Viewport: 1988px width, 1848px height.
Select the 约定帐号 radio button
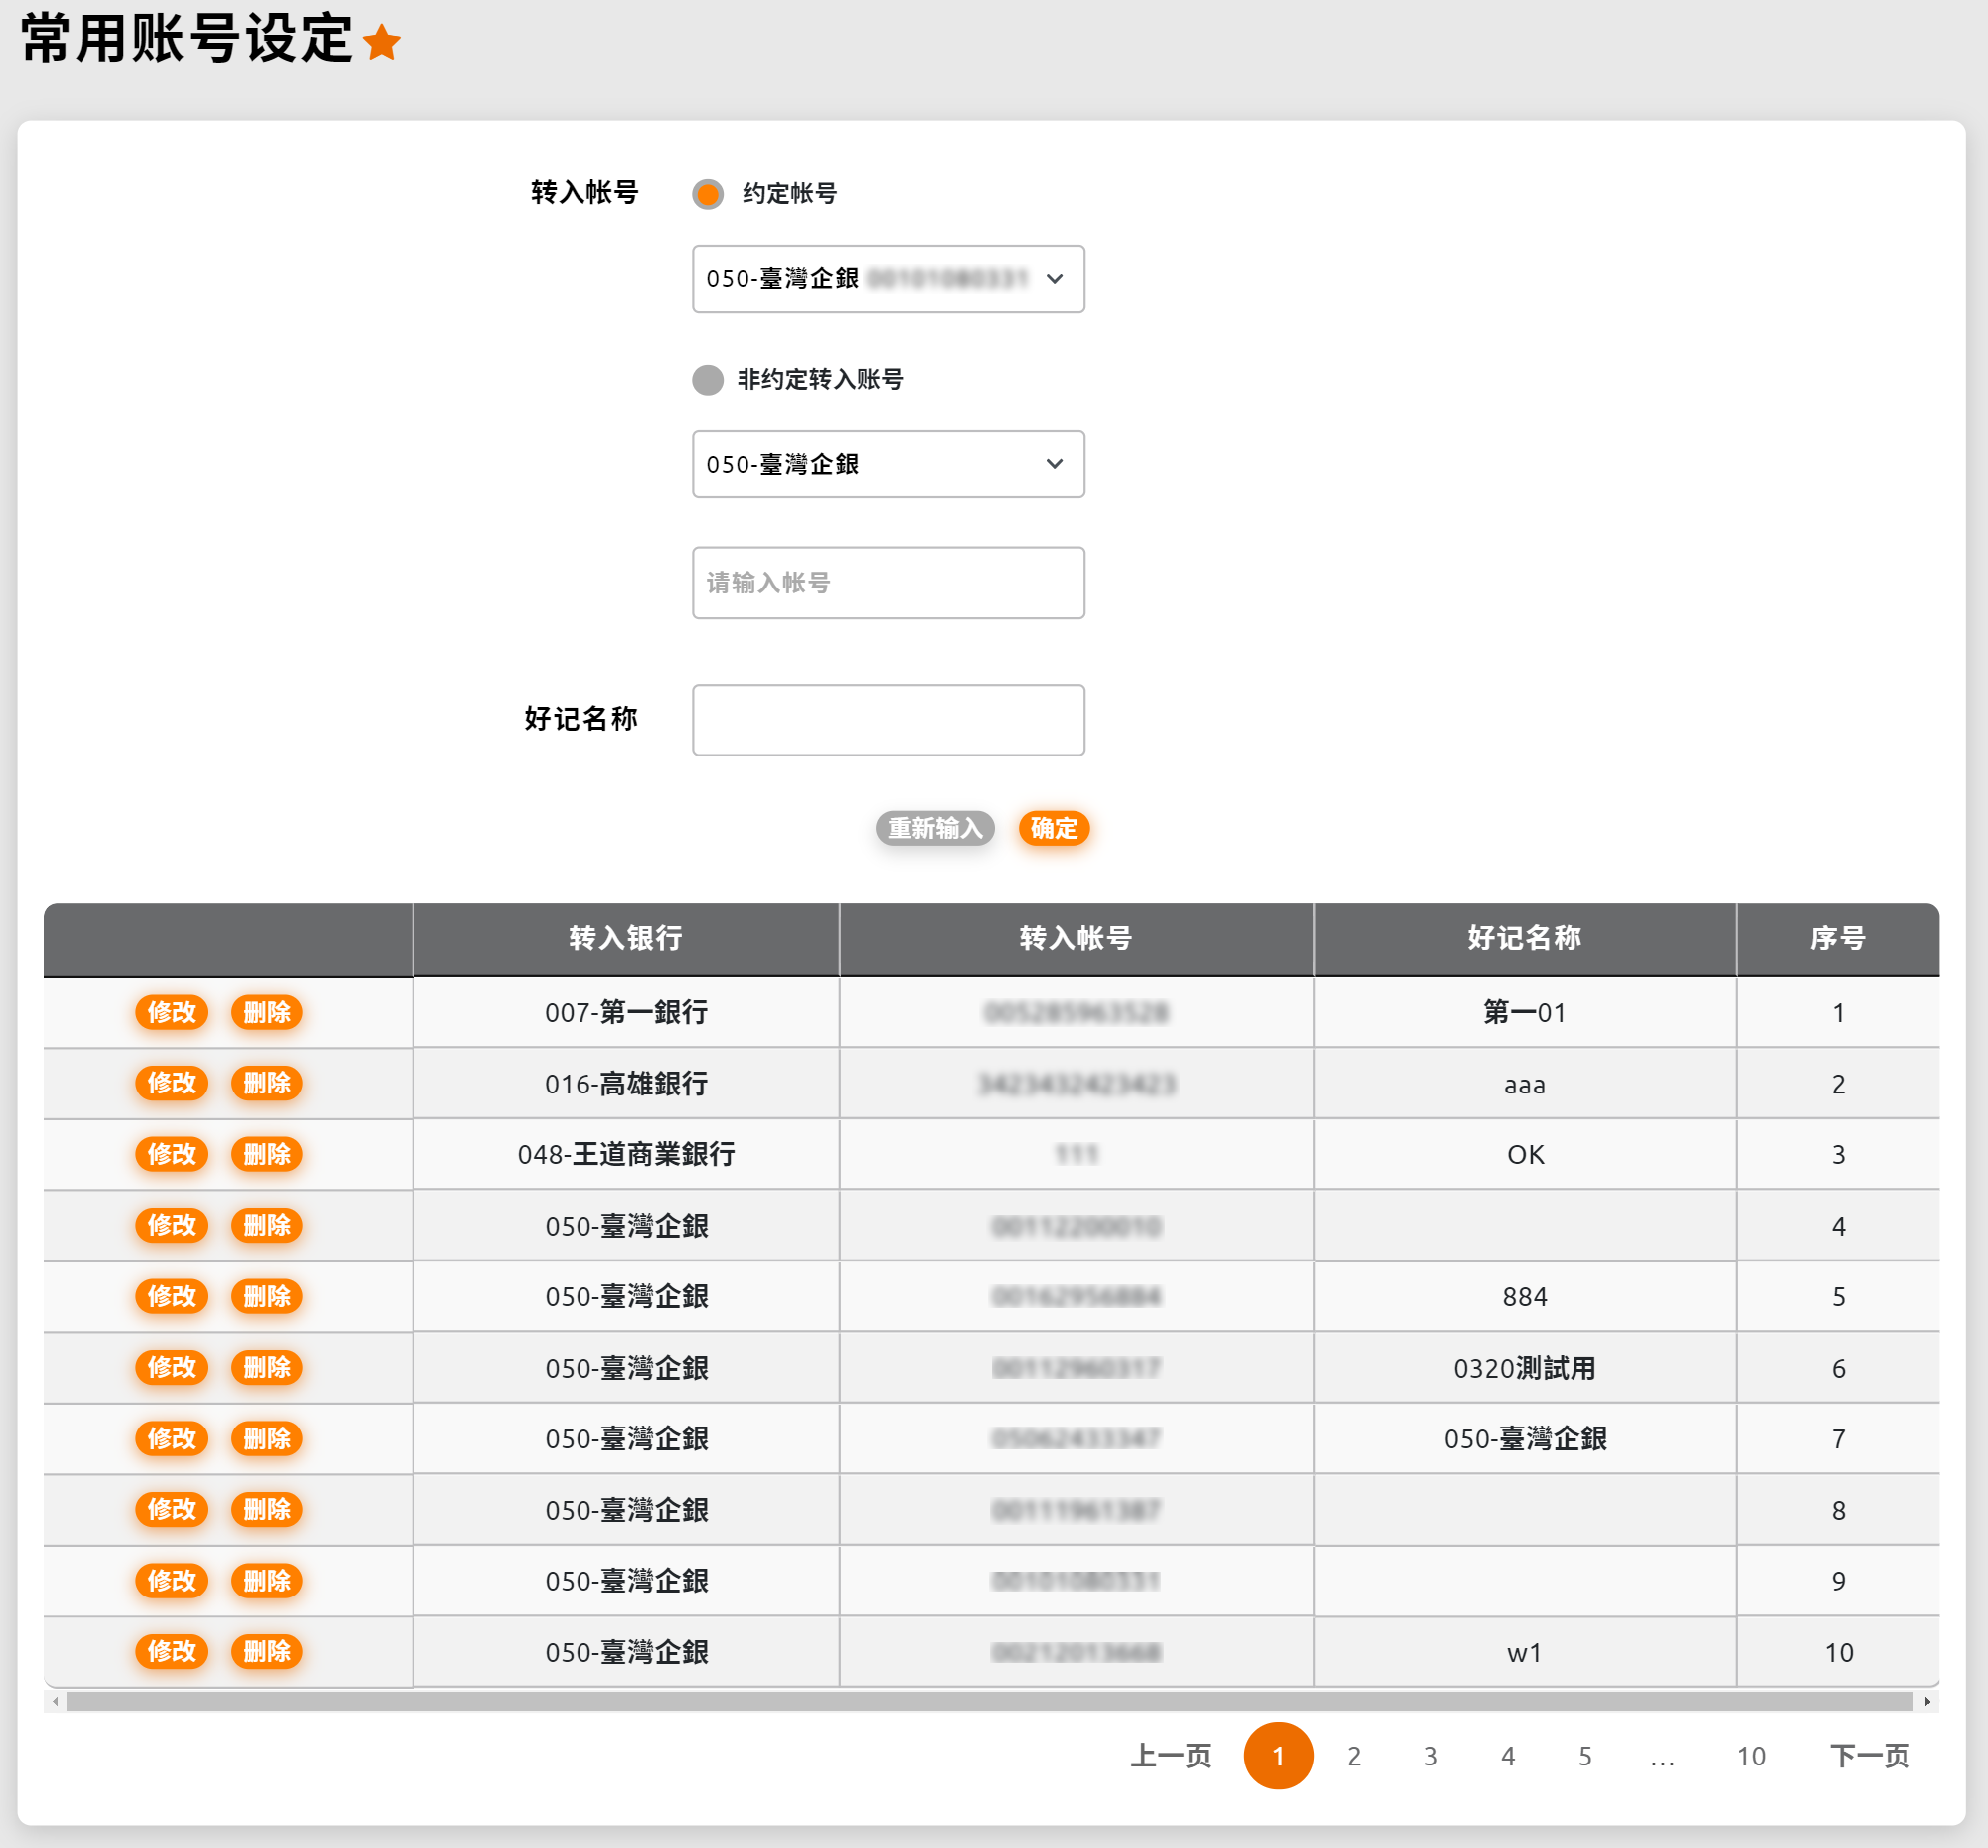[708, 194]
